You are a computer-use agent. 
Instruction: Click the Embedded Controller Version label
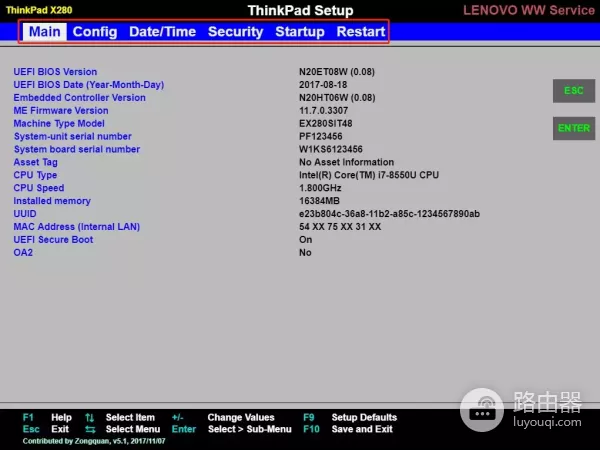[80, 98]
